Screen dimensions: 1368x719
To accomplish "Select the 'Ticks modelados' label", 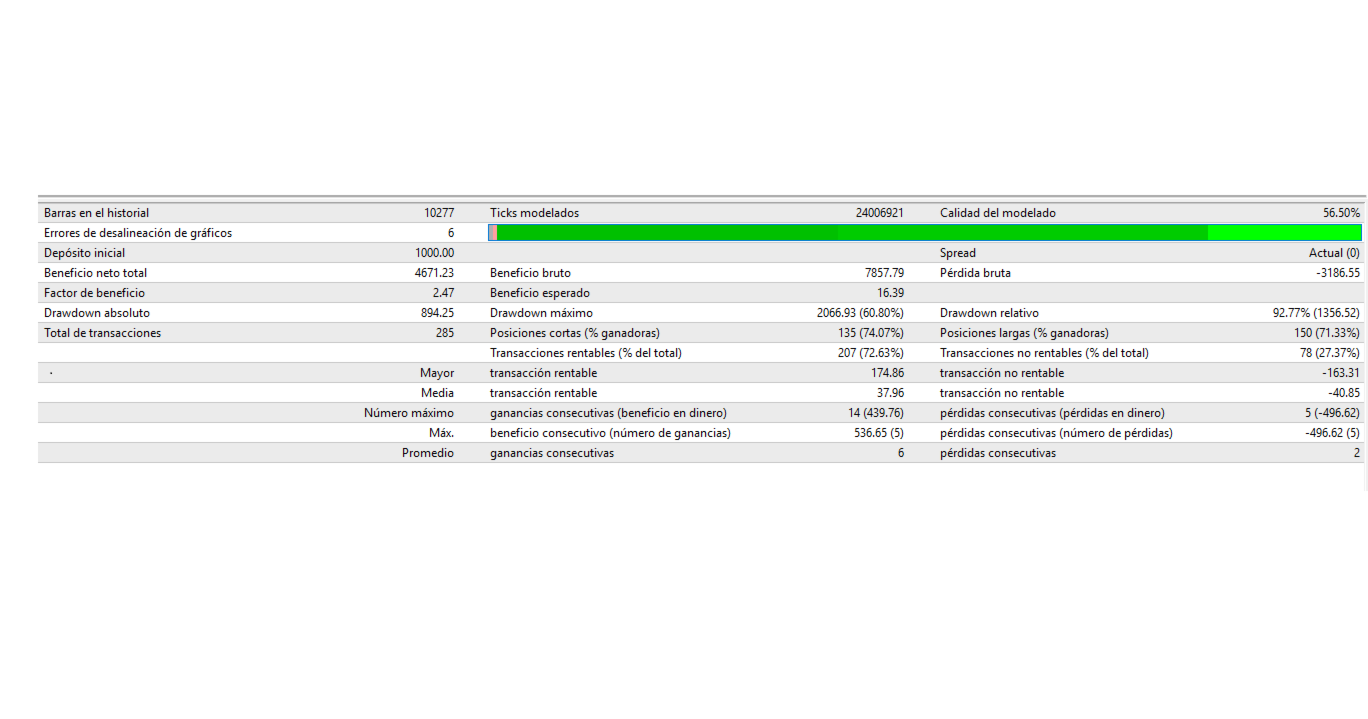I will click(534, 213).
